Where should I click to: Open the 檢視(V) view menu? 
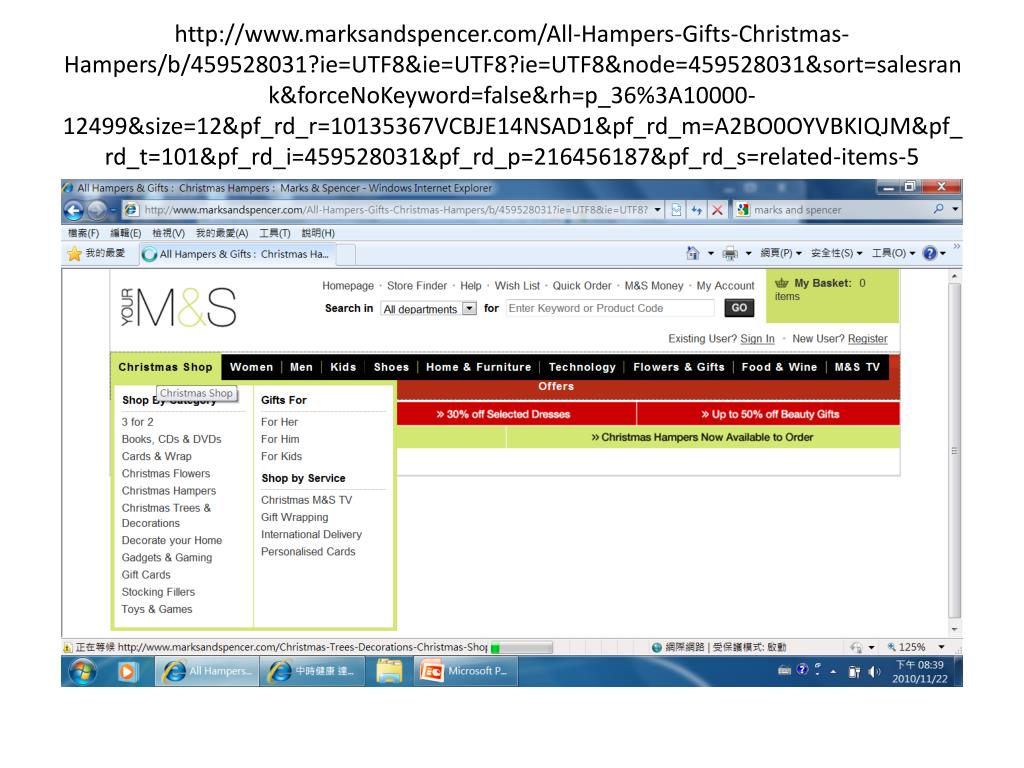(168, 233)
